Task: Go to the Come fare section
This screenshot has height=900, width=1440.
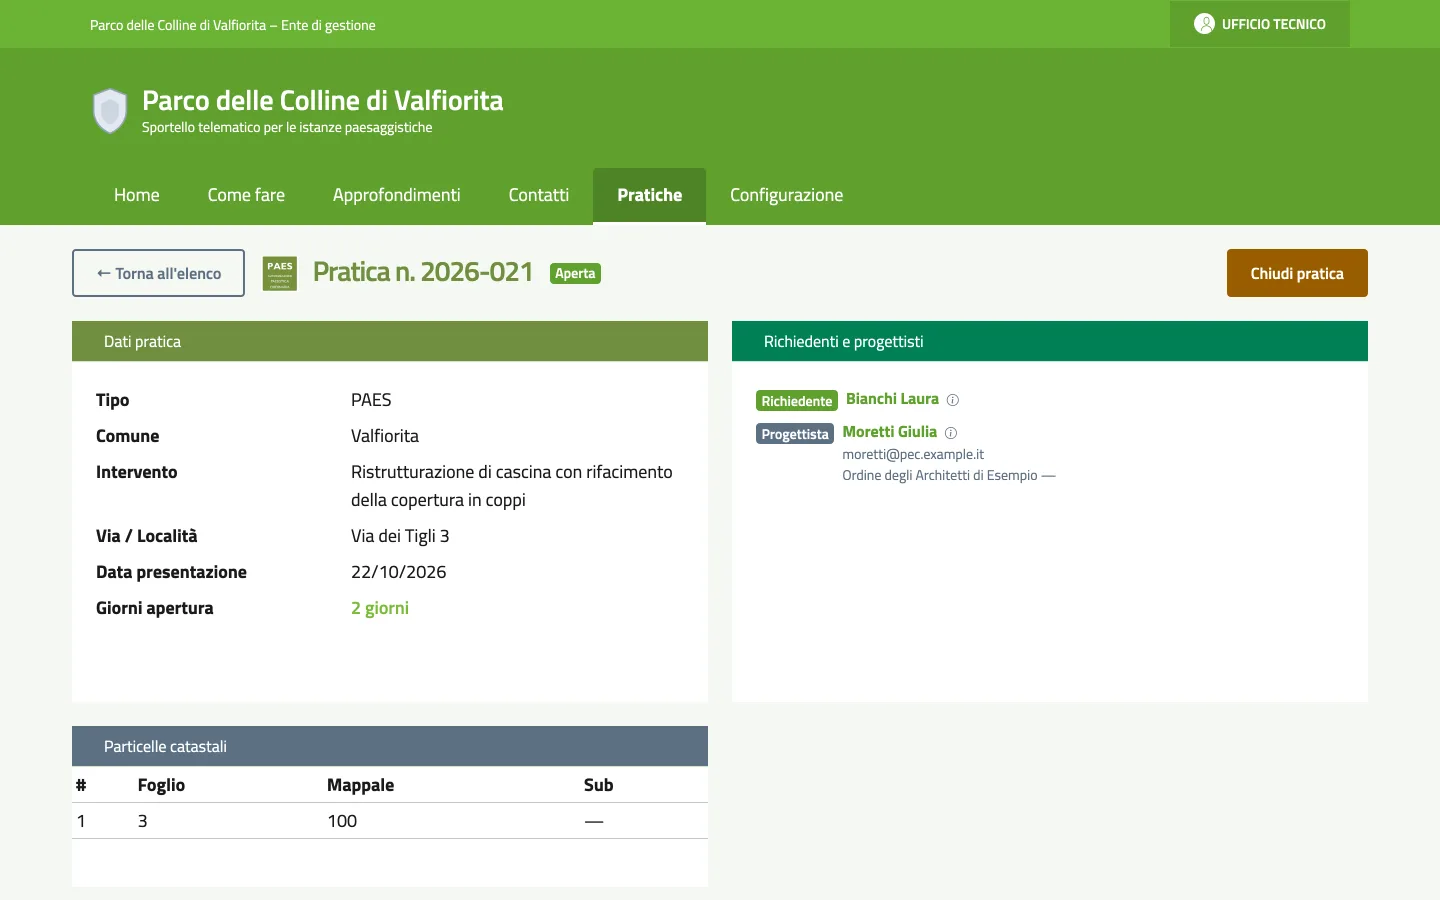Action: pyautogui.click(x=246, y=195)
